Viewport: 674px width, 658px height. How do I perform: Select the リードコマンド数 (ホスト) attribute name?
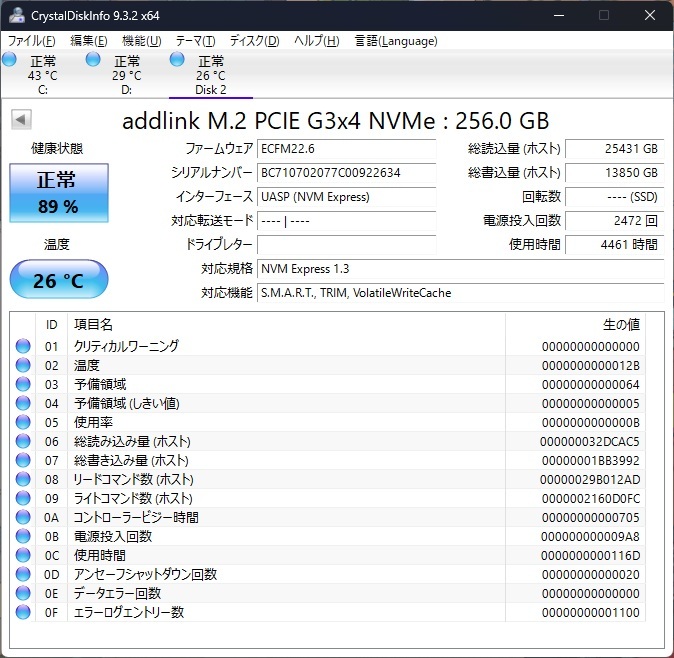[x=133, y=479]
